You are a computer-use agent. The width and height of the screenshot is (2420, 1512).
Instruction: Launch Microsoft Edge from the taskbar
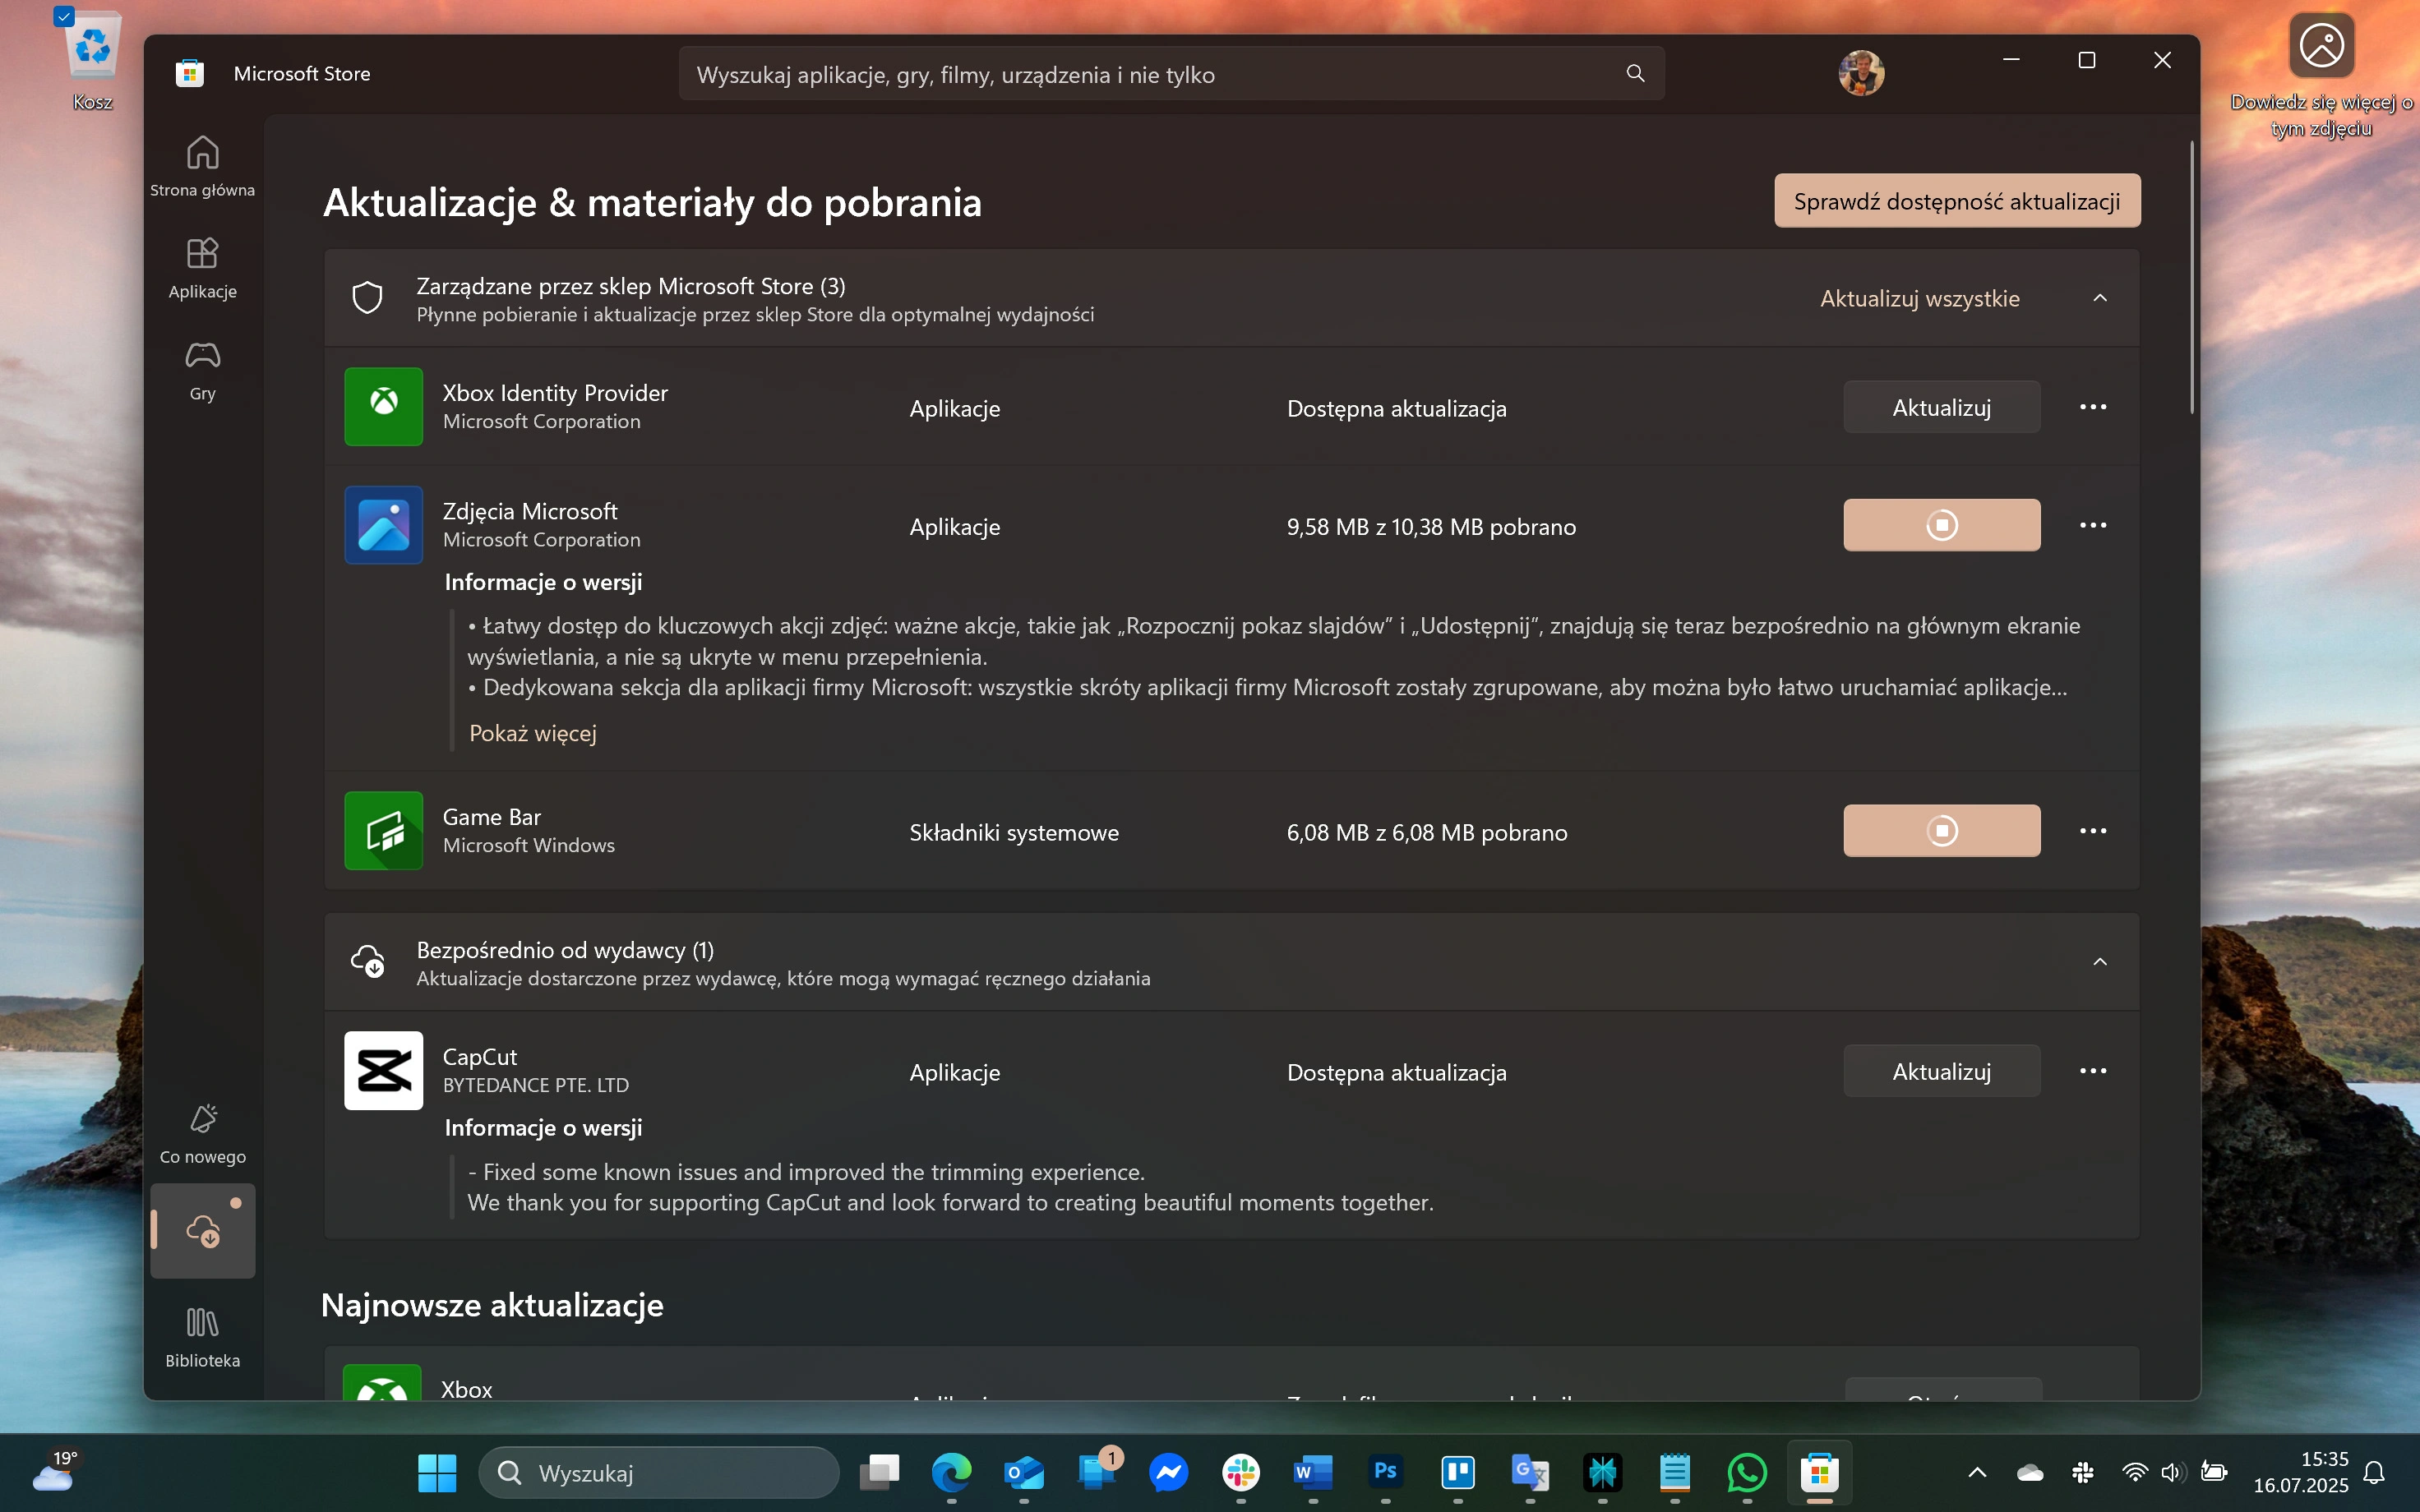pos(951,1472)
